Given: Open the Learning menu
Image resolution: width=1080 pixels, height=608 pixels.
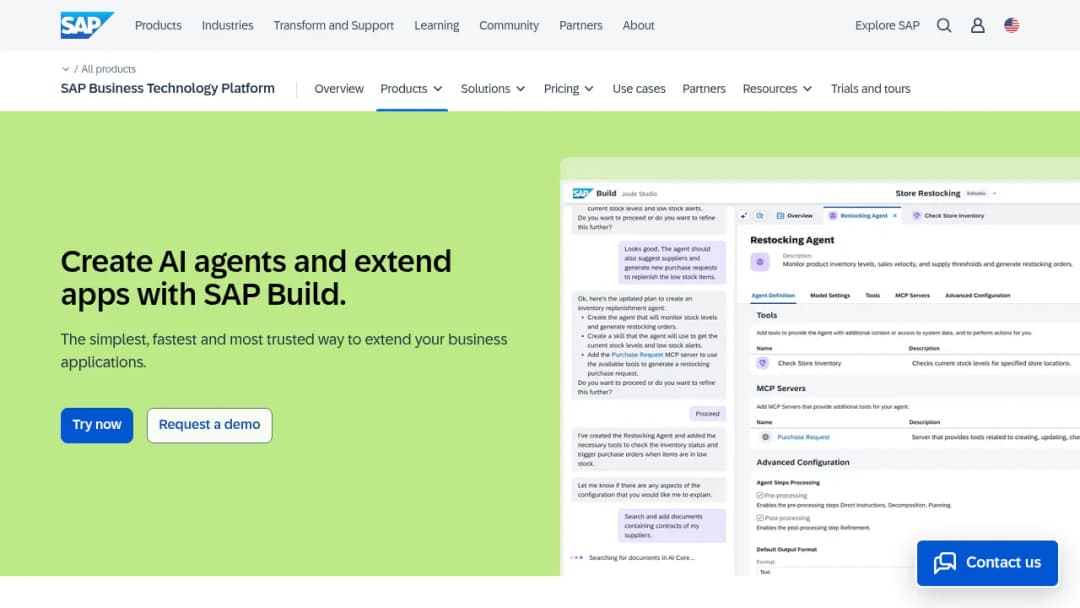Looking at the screenshot, I should point(437,25).
